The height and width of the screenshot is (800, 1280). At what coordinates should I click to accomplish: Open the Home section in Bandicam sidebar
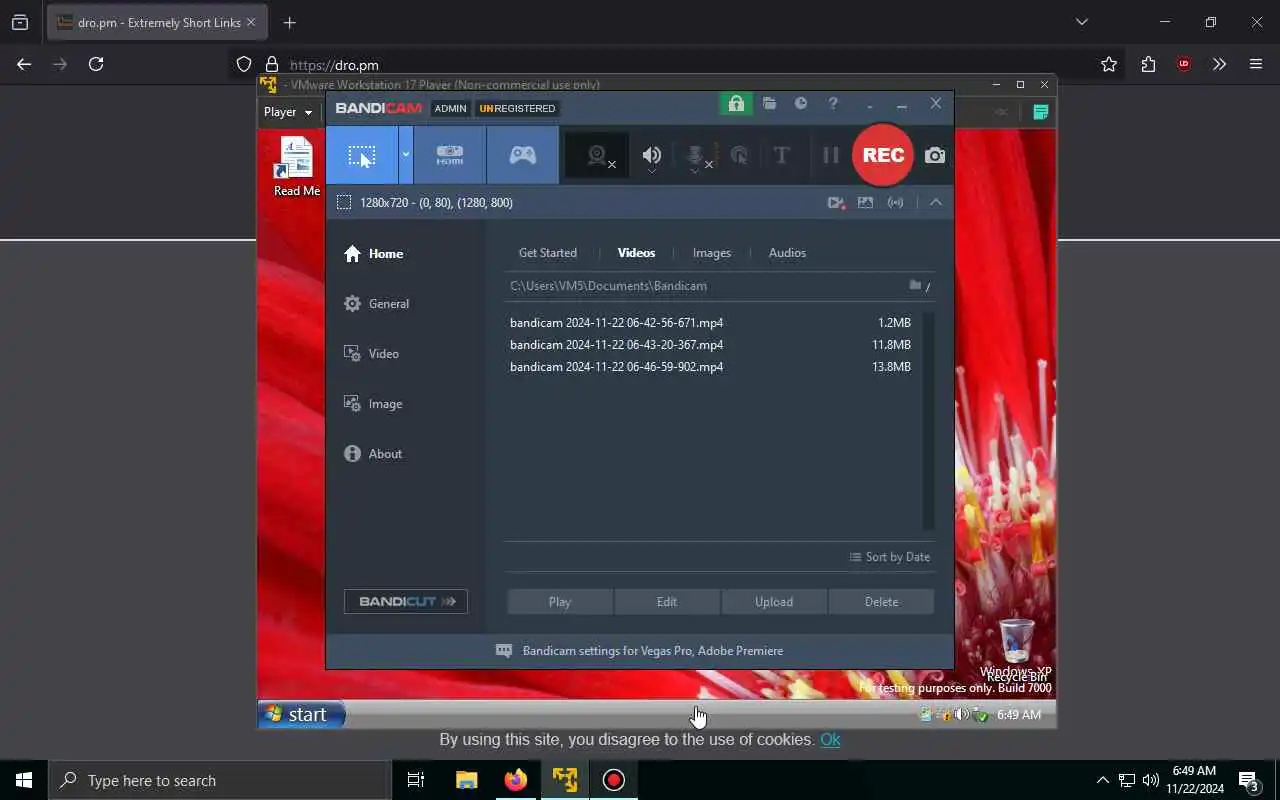[x=374, y=254]
